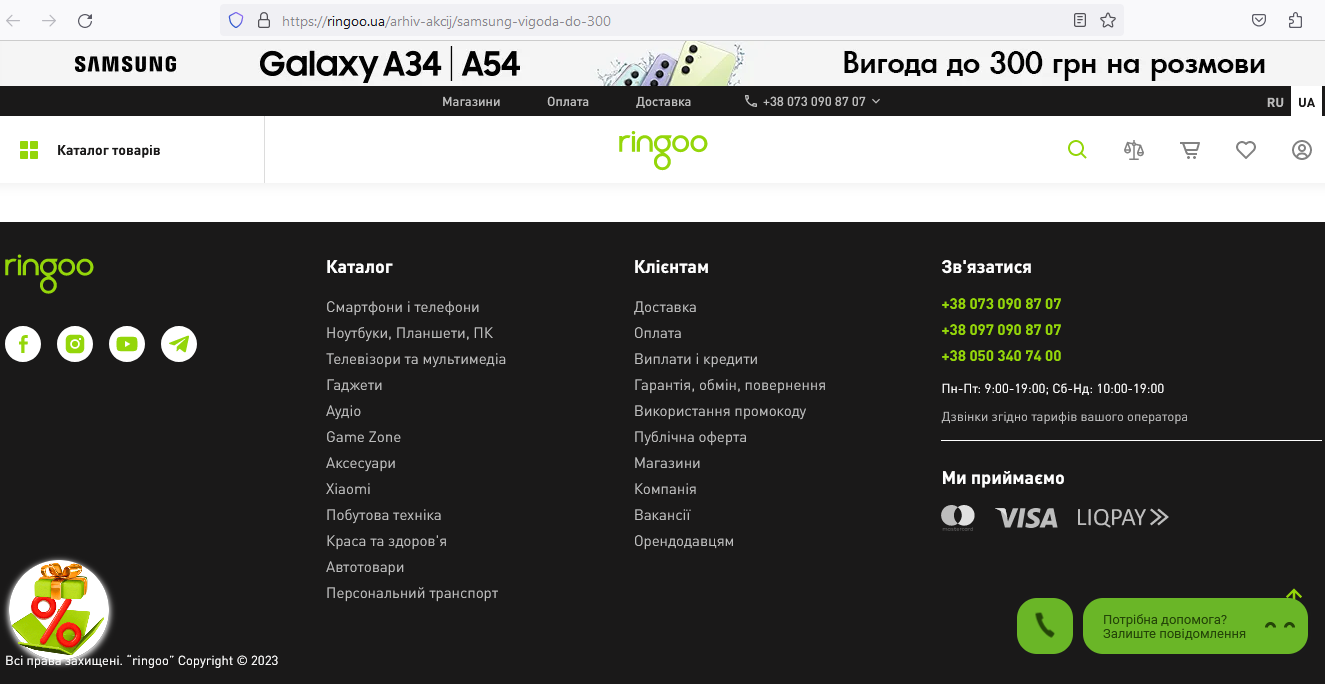Visit ringoo Instagram page icon

pyautogui.click(x=75, y=344)
